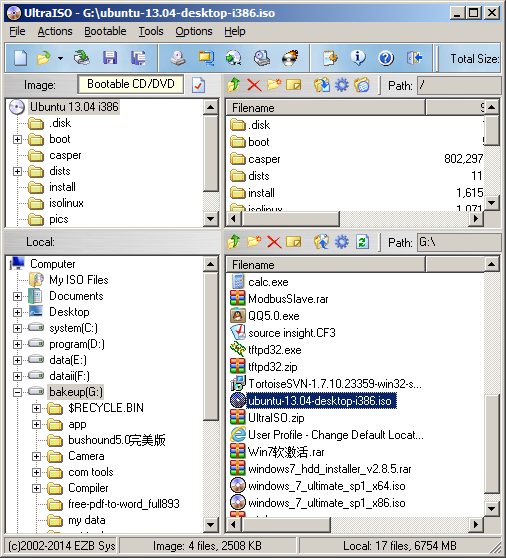The width and height of the screenshot is (506, 558).
Task: Toggle the image boot info checkmark icon
Action: 198,85
